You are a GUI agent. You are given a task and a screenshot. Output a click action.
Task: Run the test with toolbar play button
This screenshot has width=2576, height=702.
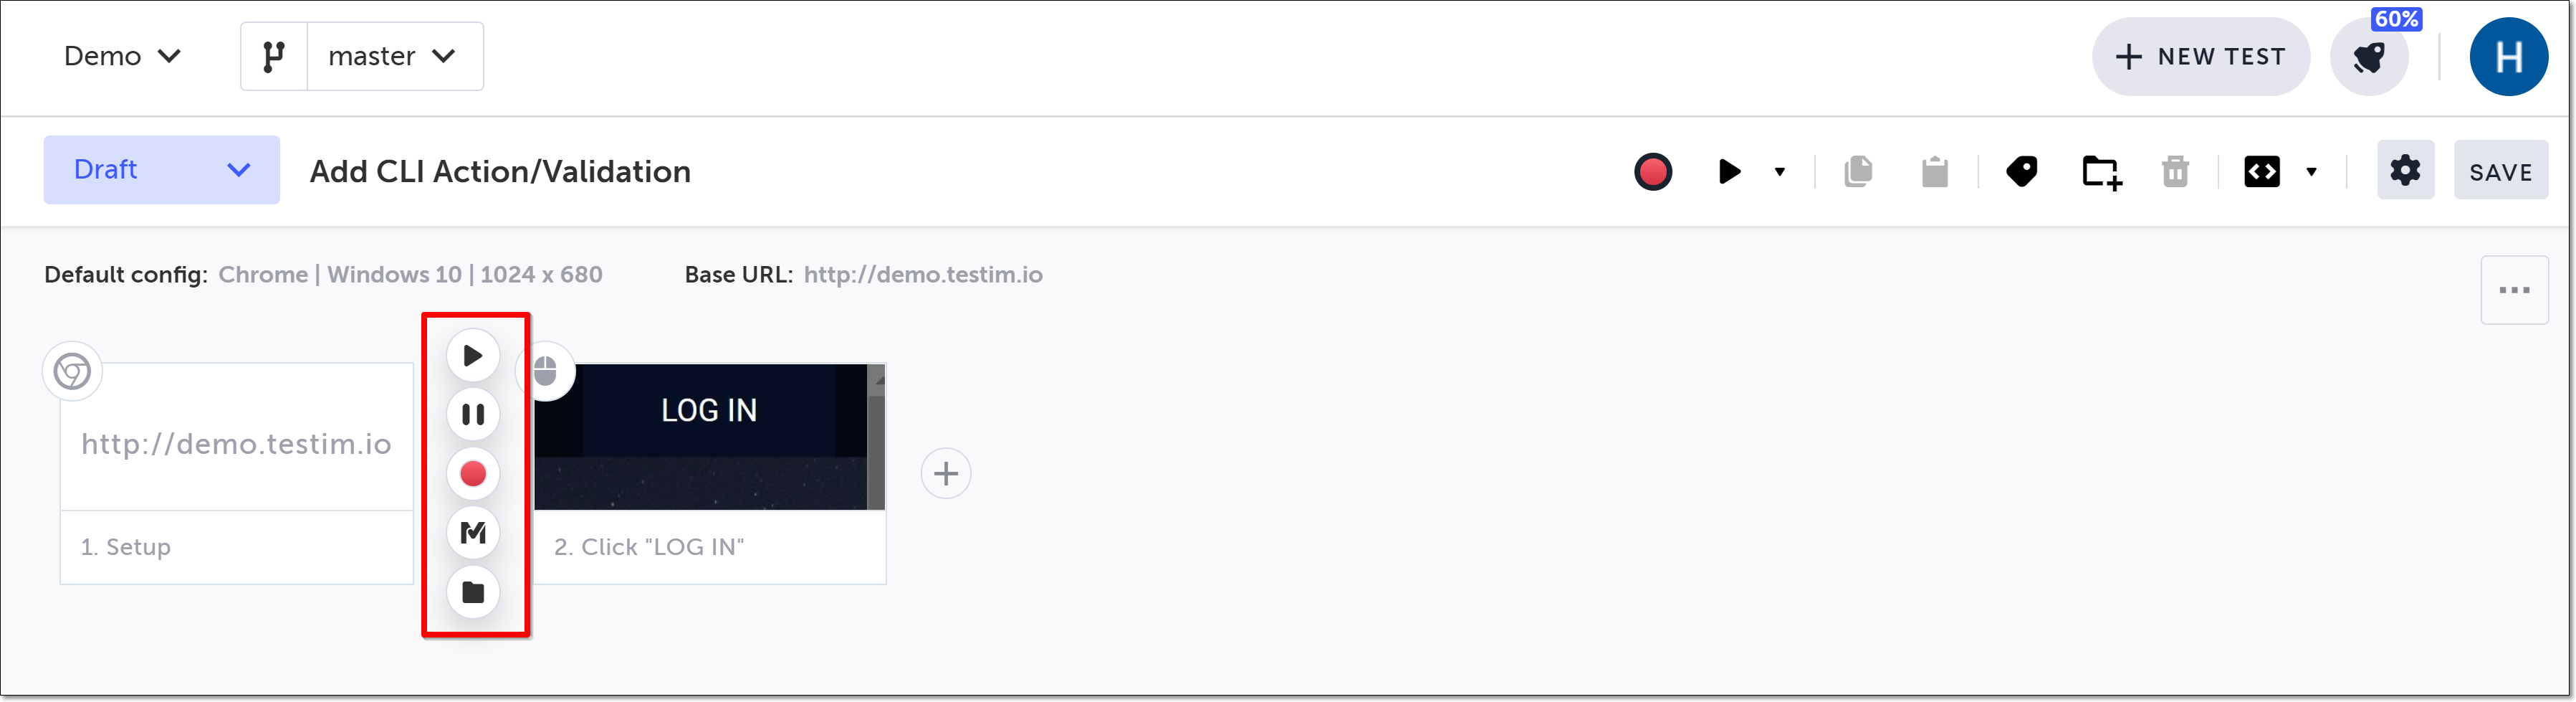point(1729,172)
